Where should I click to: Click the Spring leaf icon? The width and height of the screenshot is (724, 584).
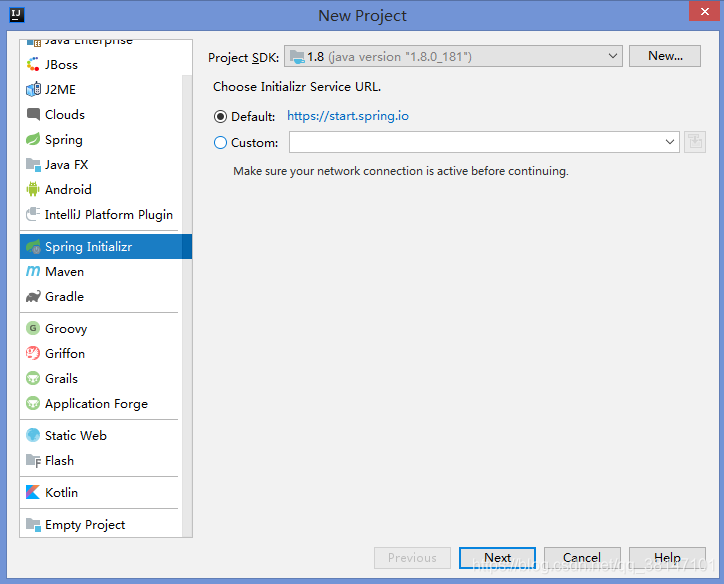33,139
